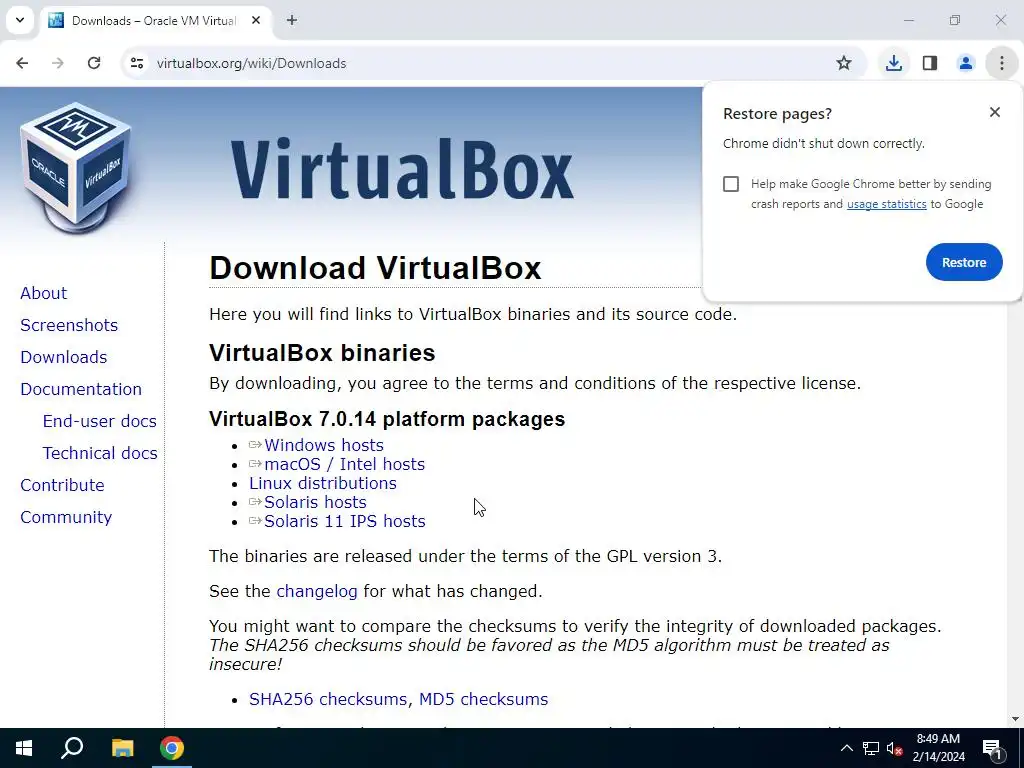
Task: Check the send crash reports checkbox
Action: [731, 184]
